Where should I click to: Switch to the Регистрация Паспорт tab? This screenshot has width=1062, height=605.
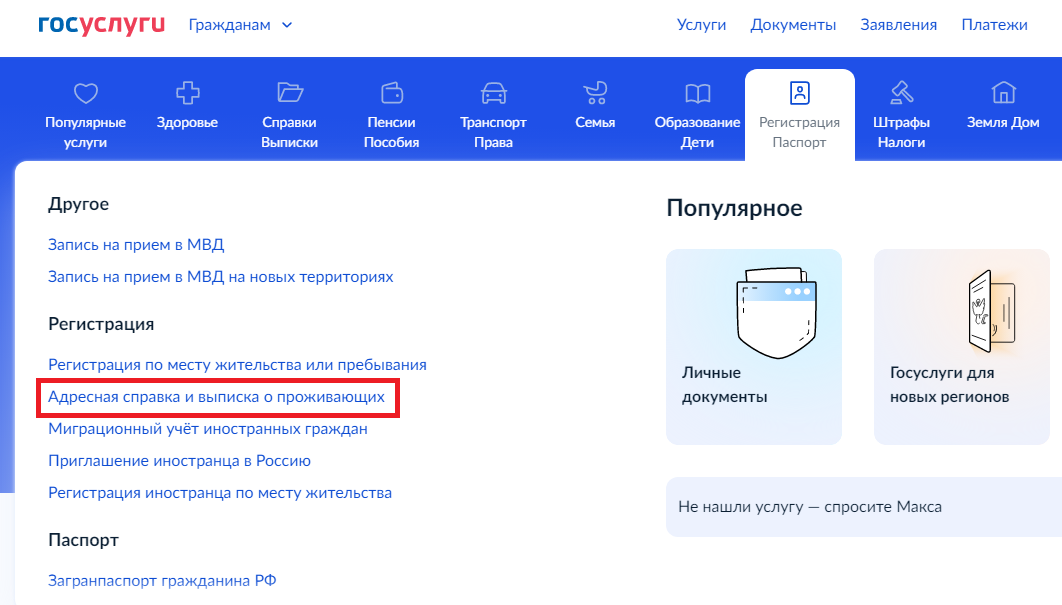click(799, 110)
